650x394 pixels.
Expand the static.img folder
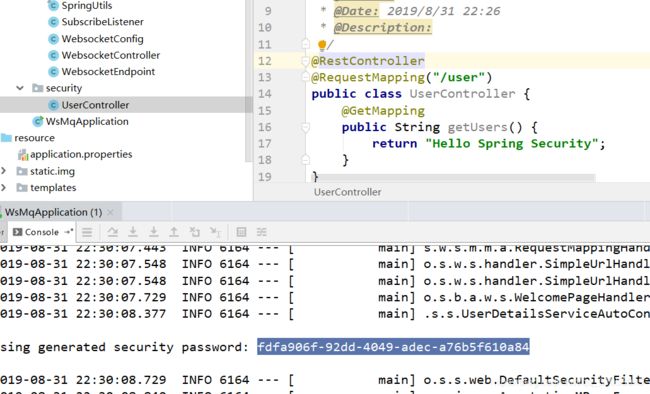point(4,171)
